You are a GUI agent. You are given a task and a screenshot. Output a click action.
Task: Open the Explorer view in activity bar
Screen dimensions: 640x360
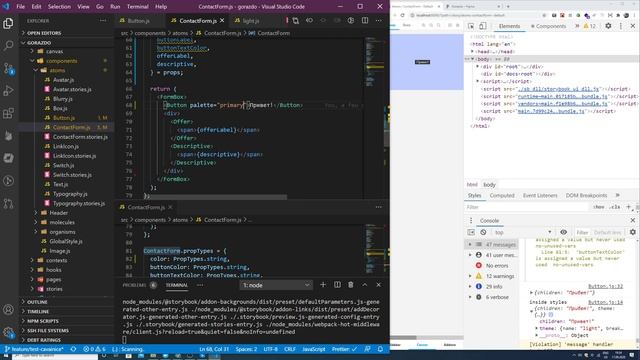(8, 23)
